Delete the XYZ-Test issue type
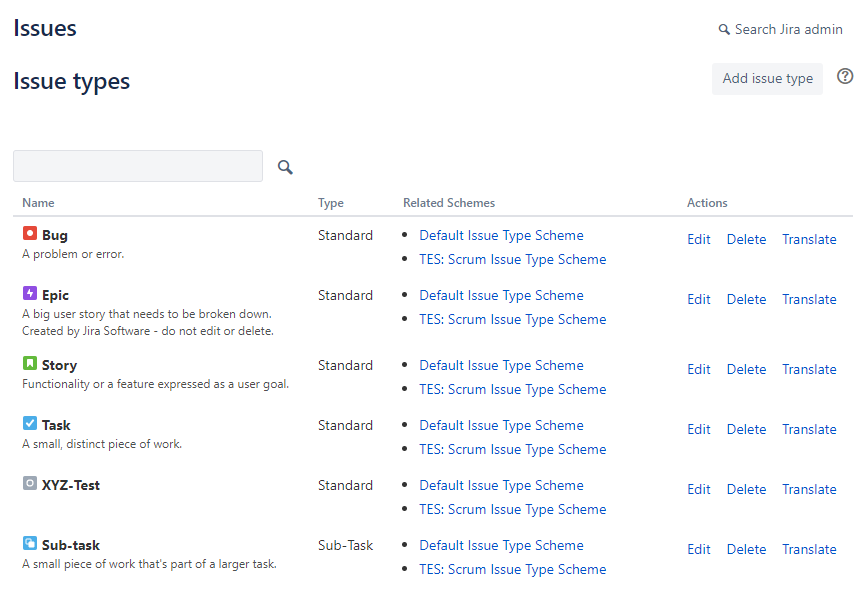Viewport: 858px width, 604px height. point(746,490)
